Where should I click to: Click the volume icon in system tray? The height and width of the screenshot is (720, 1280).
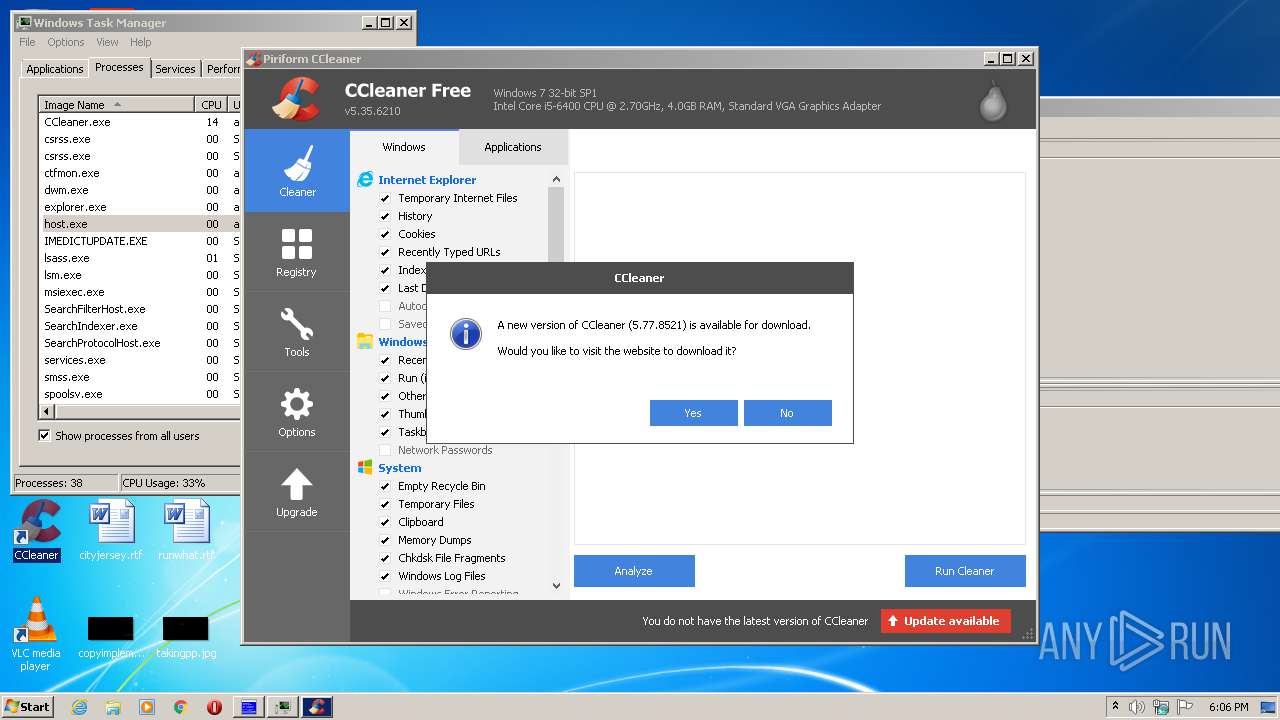(1136, 707)
